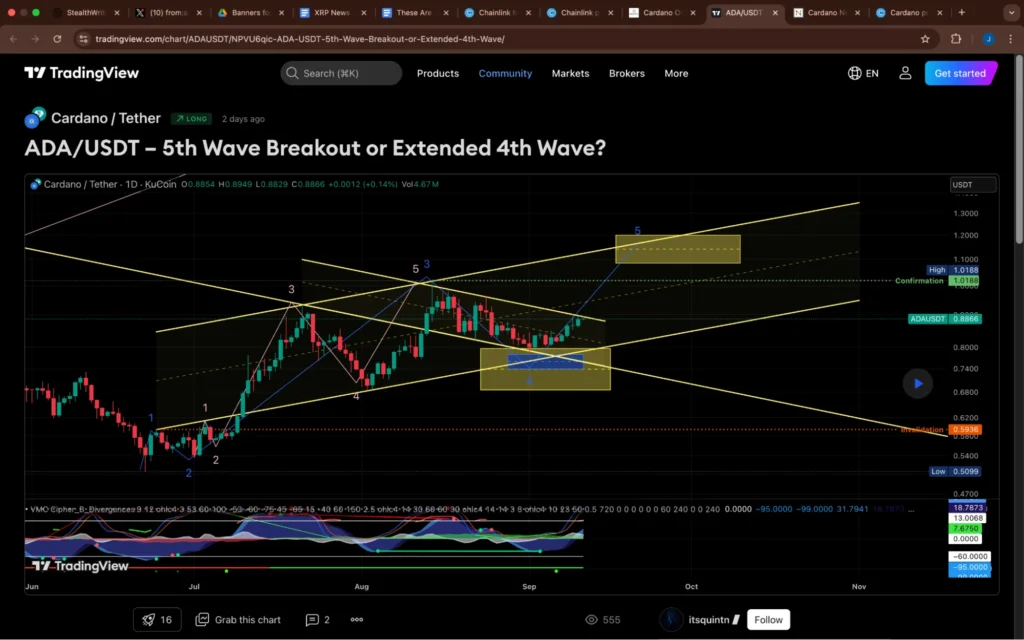The image size is (1024, 640).
Task: Bookmark this page with star icon
Action: (925, 39)
